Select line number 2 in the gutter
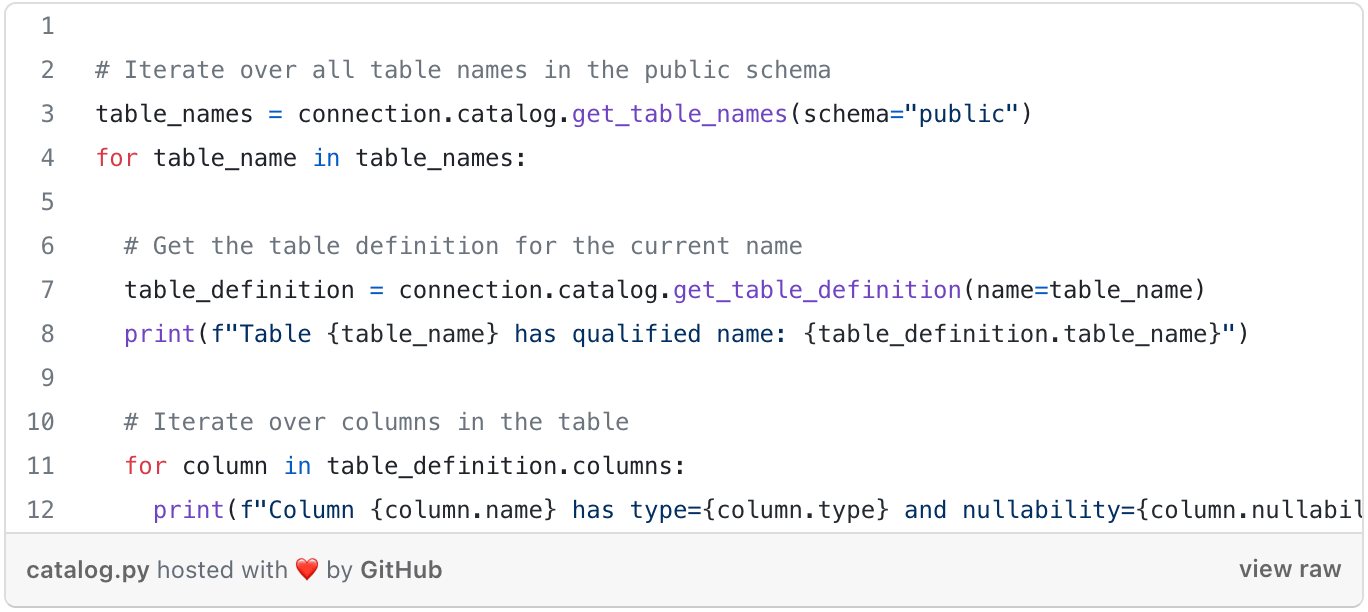The image size is (1368, 612). coord(47,70)
